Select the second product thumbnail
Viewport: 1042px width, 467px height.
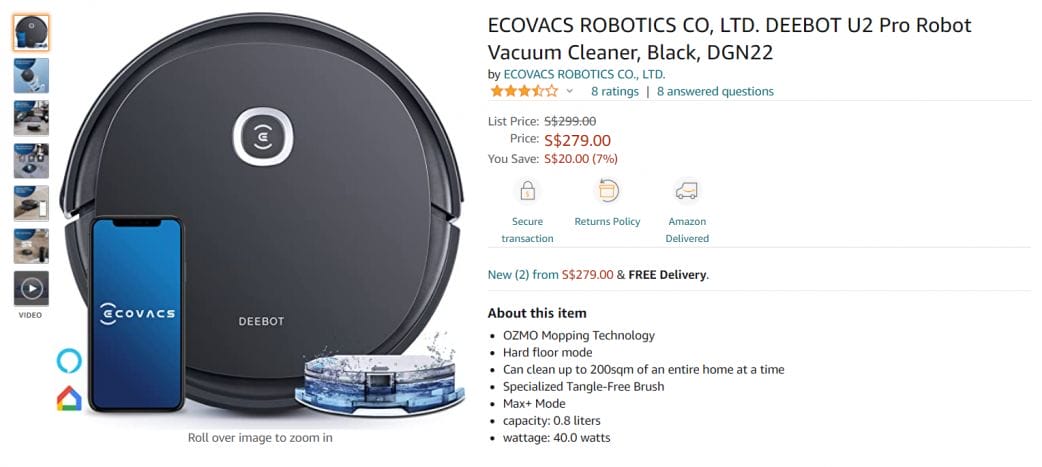(31, 76)
